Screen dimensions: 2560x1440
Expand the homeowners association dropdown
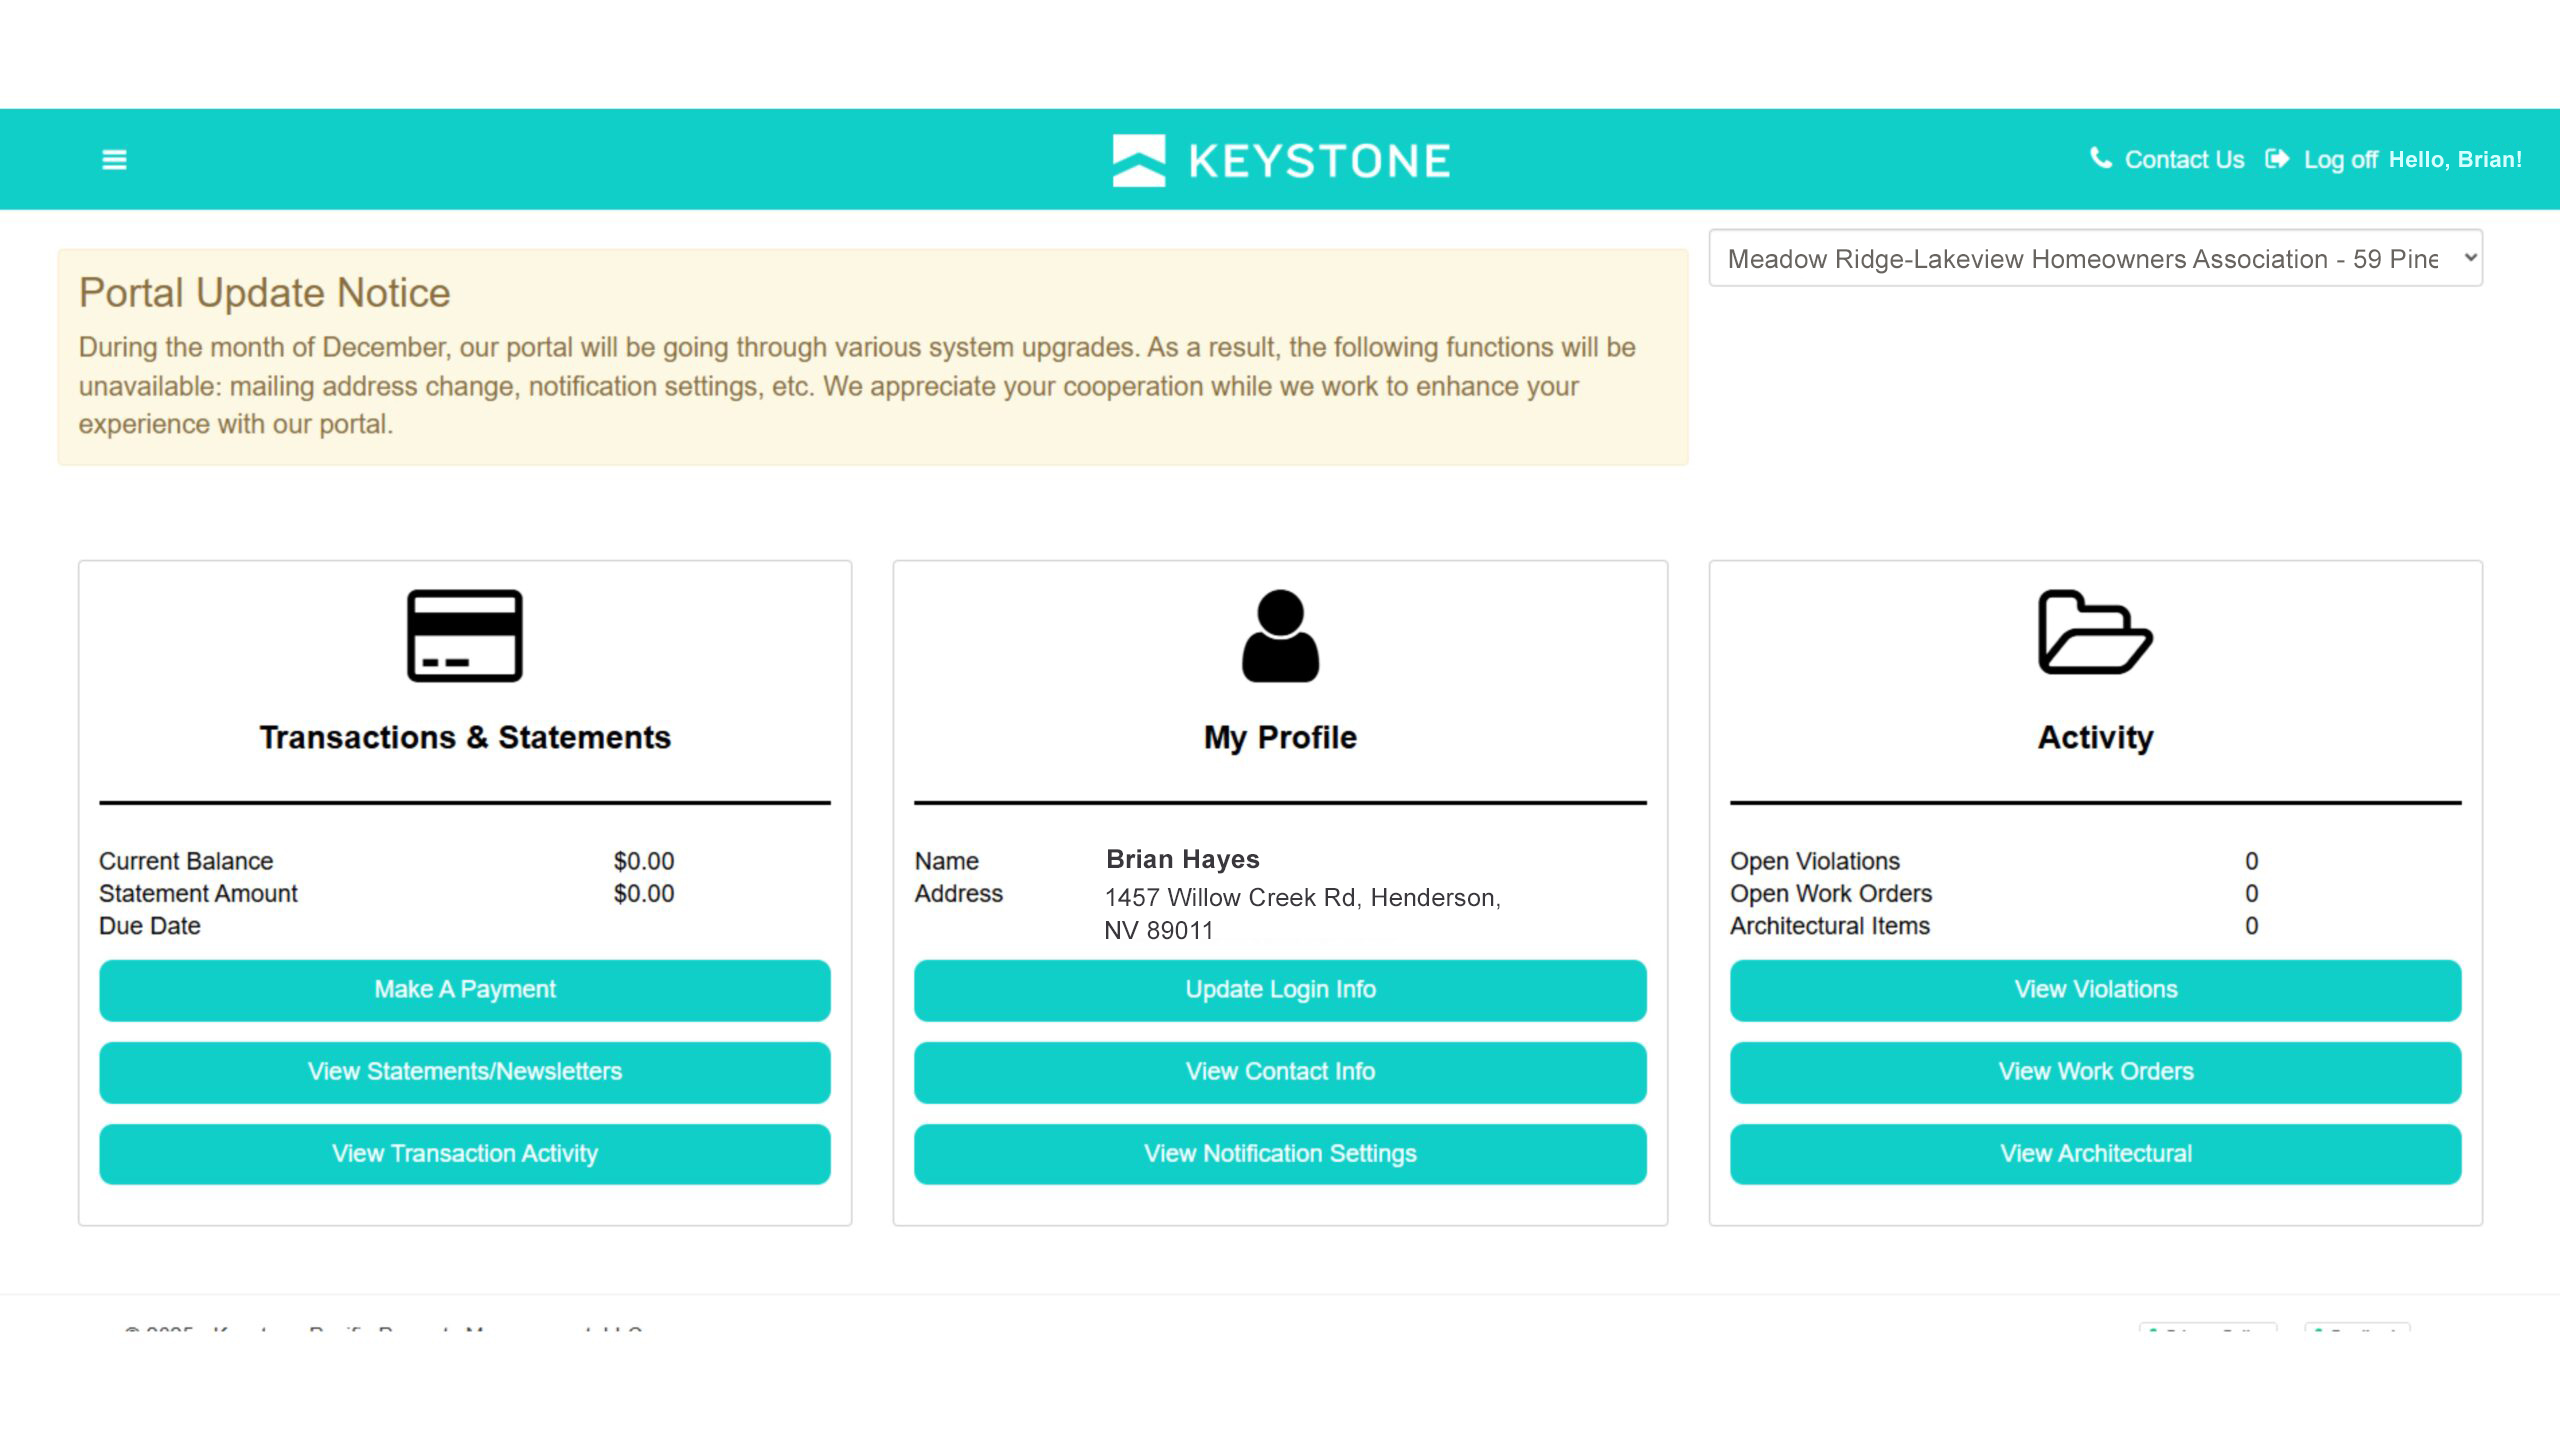tap(2095, 259)
